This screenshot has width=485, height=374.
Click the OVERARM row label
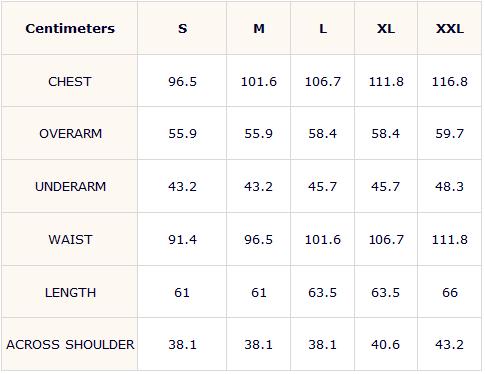tap(70, 134)
